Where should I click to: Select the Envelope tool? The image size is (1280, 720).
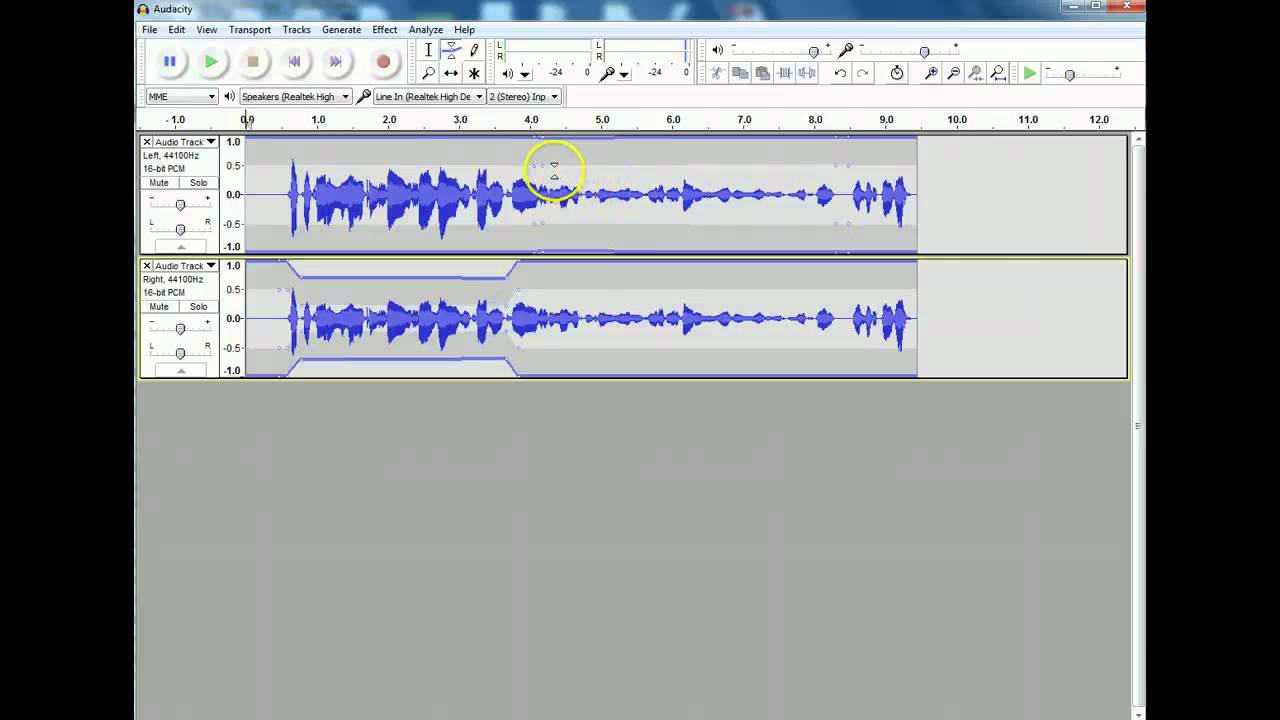451,50
